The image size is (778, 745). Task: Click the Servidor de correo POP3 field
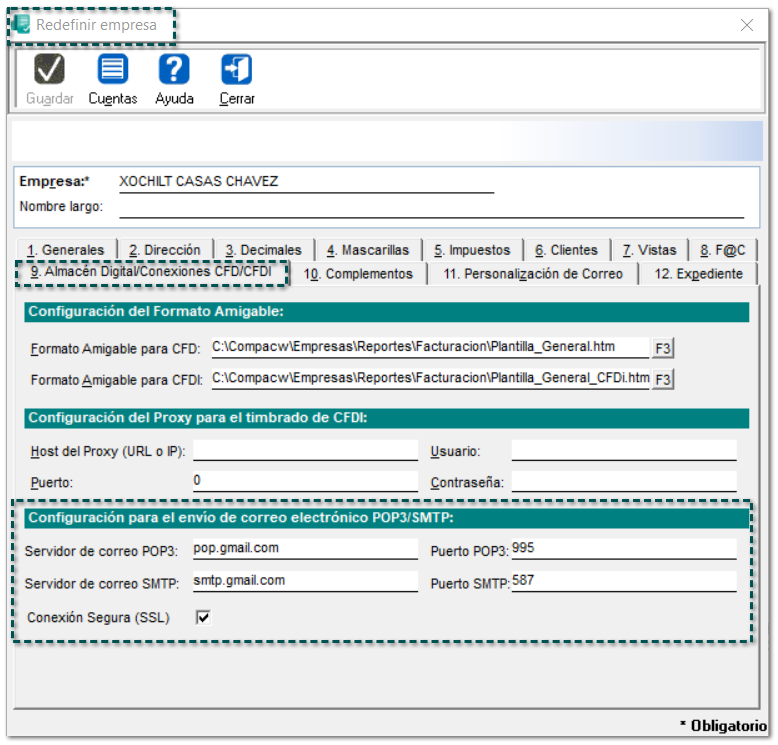coord(305,549)
